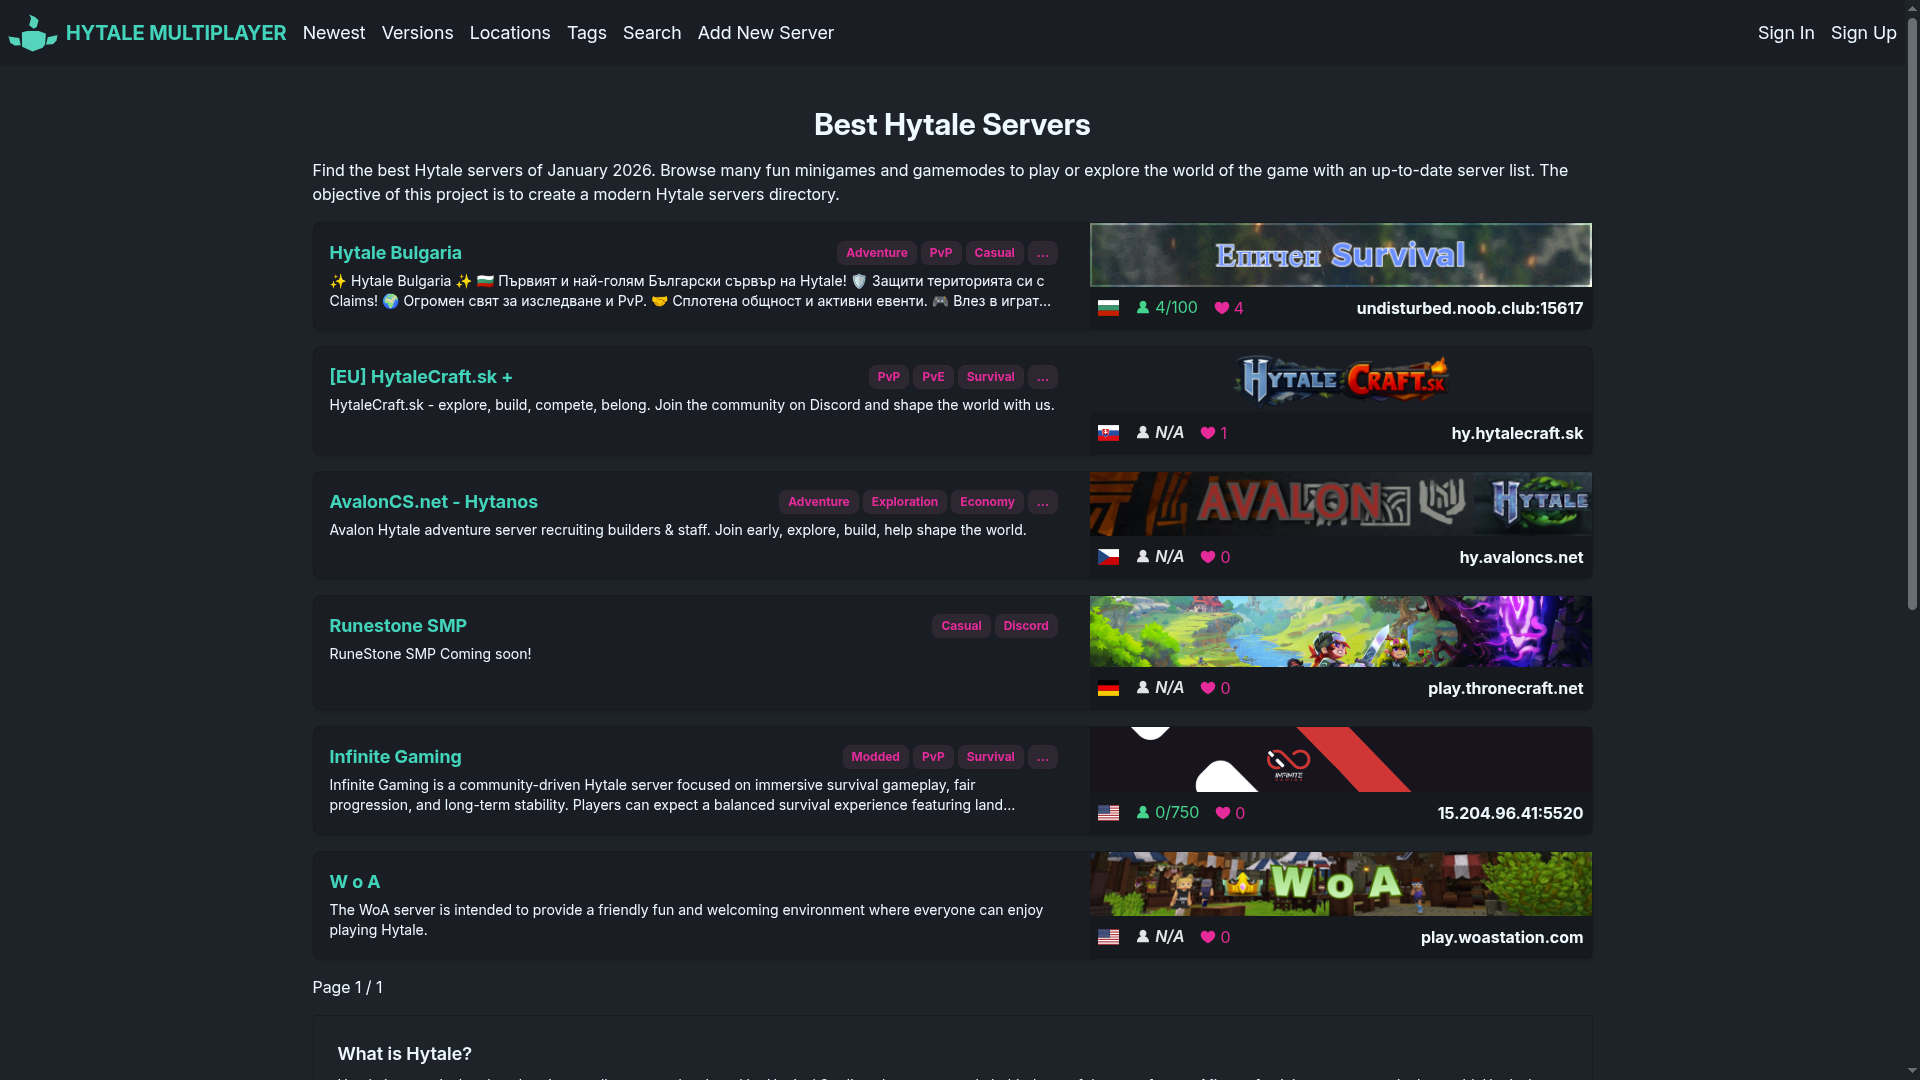Click the Czech flag on AvalonCS.net
Image resolution: width=1920 pixels, height=1080 pixels.
(1108, 557)
